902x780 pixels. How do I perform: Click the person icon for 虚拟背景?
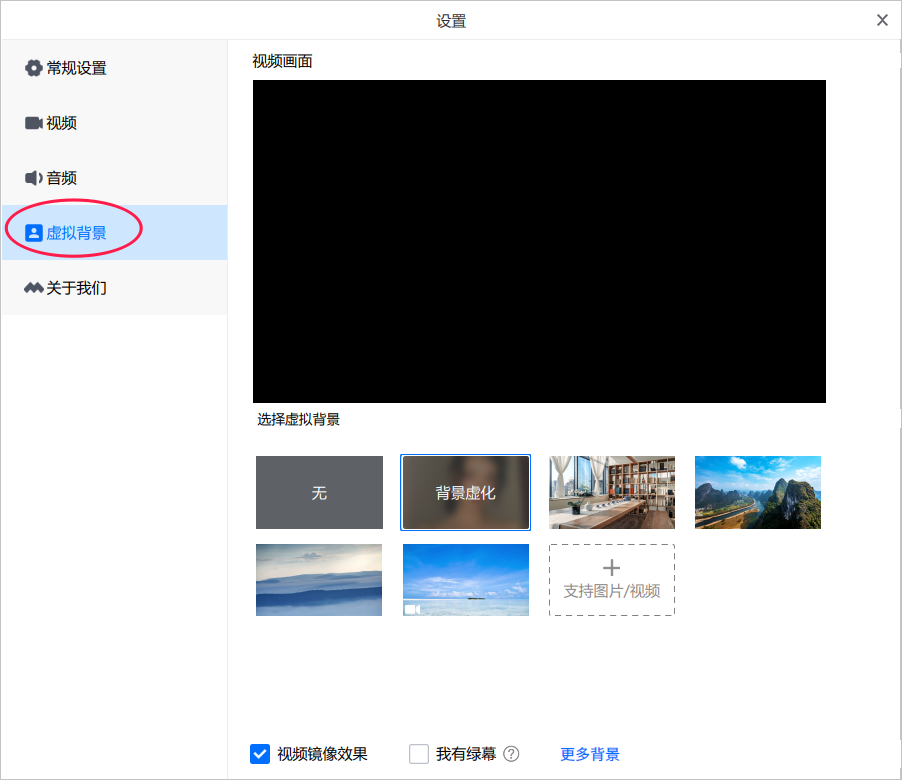click(x=34, y=233)
